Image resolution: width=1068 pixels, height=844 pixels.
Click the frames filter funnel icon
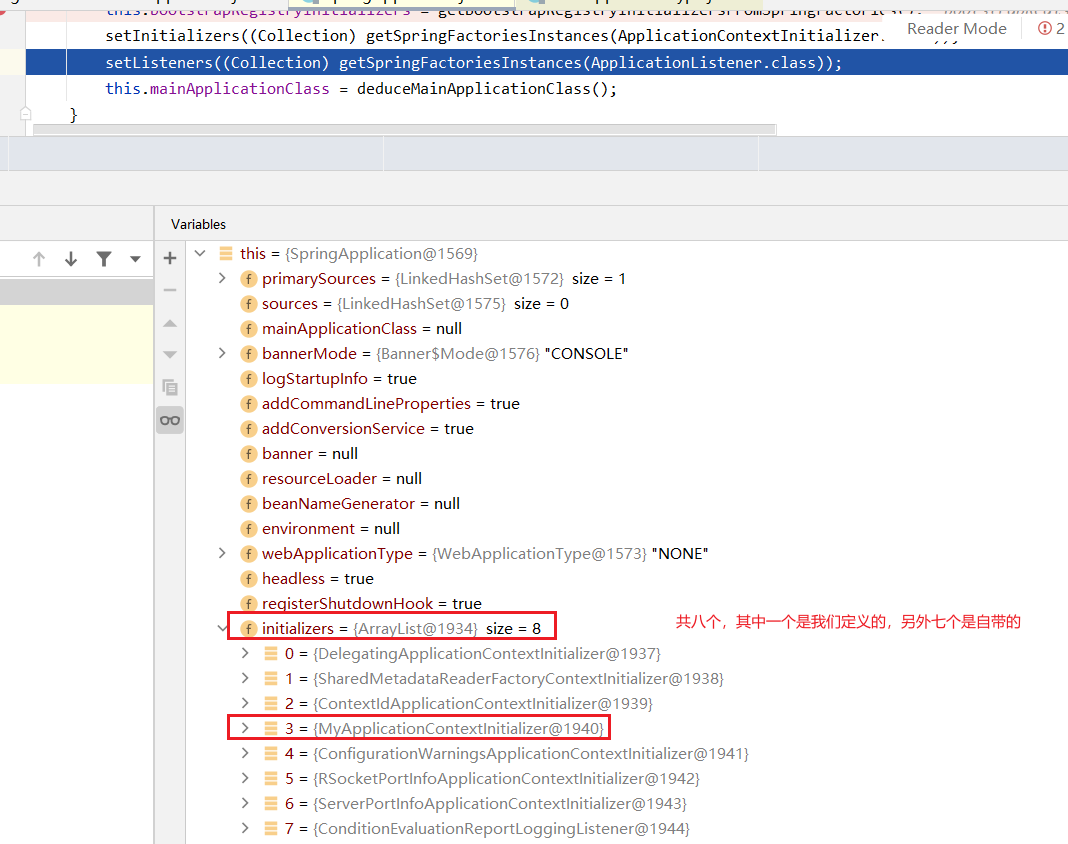click(104, 259)
